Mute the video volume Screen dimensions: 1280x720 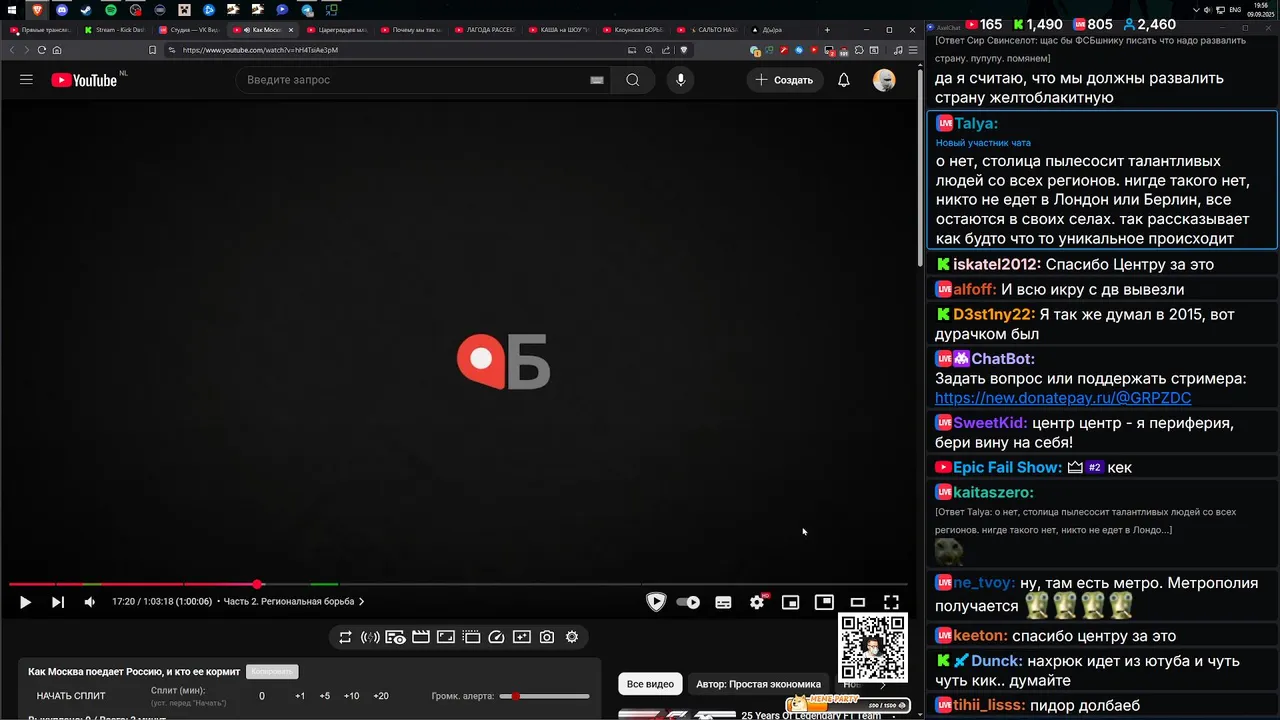point(89,602)
